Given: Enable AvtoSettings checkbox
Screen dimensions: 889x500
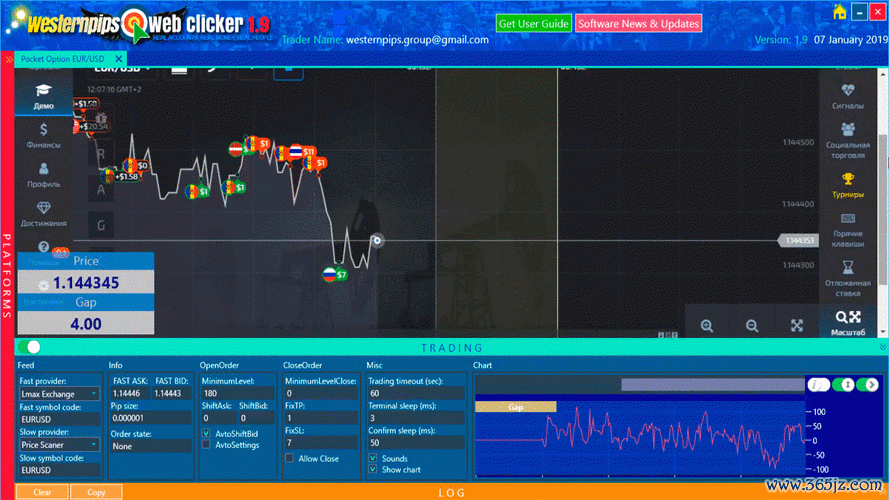Looking at the screenshot, I should (x=206, y=444).
